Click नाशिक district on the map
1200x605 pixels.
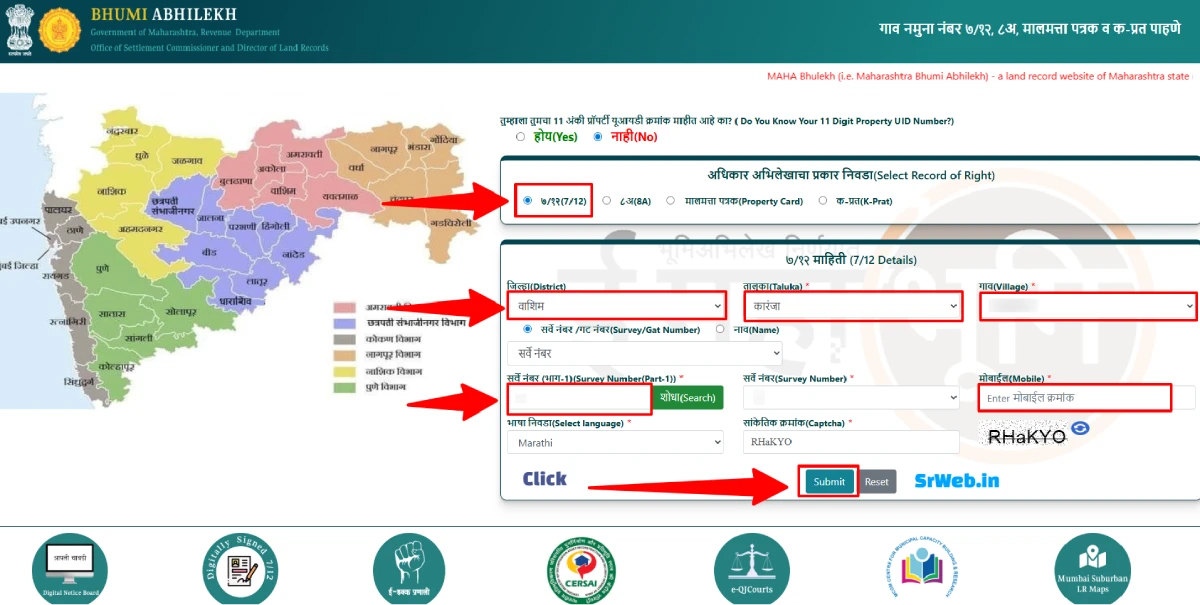(113, 190)
